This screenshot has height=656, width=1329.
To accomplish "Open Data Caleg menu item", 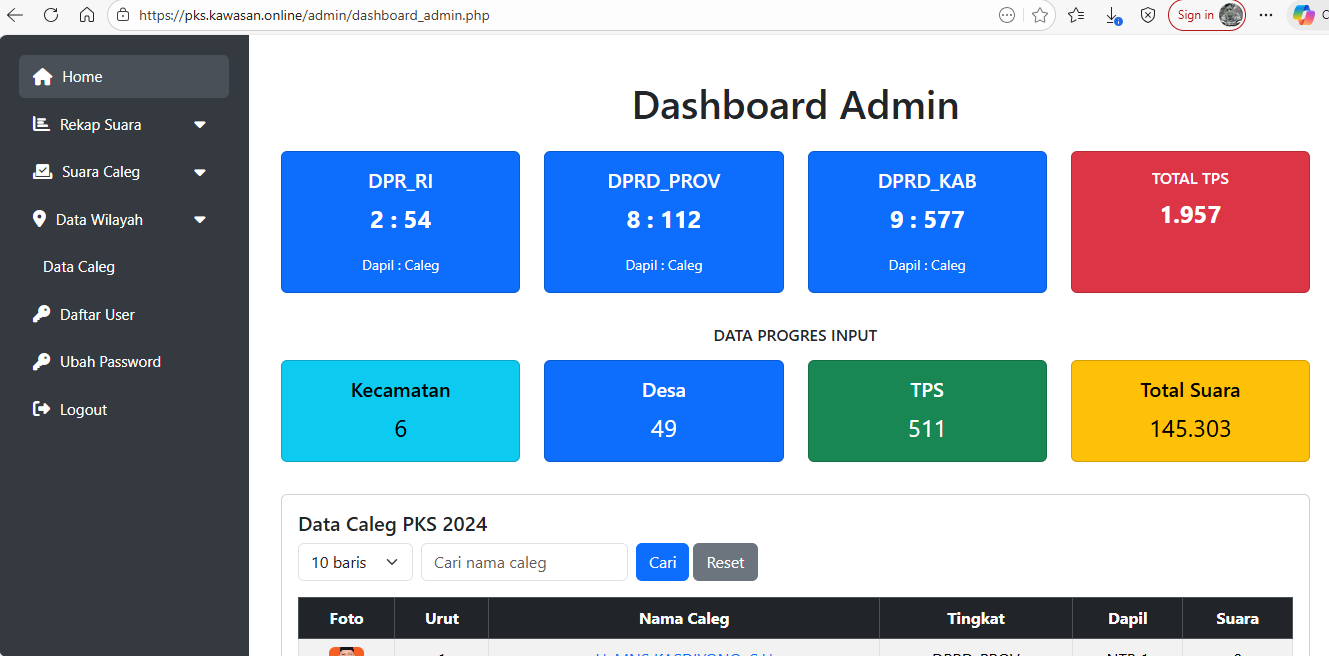I will coord(79,267).
